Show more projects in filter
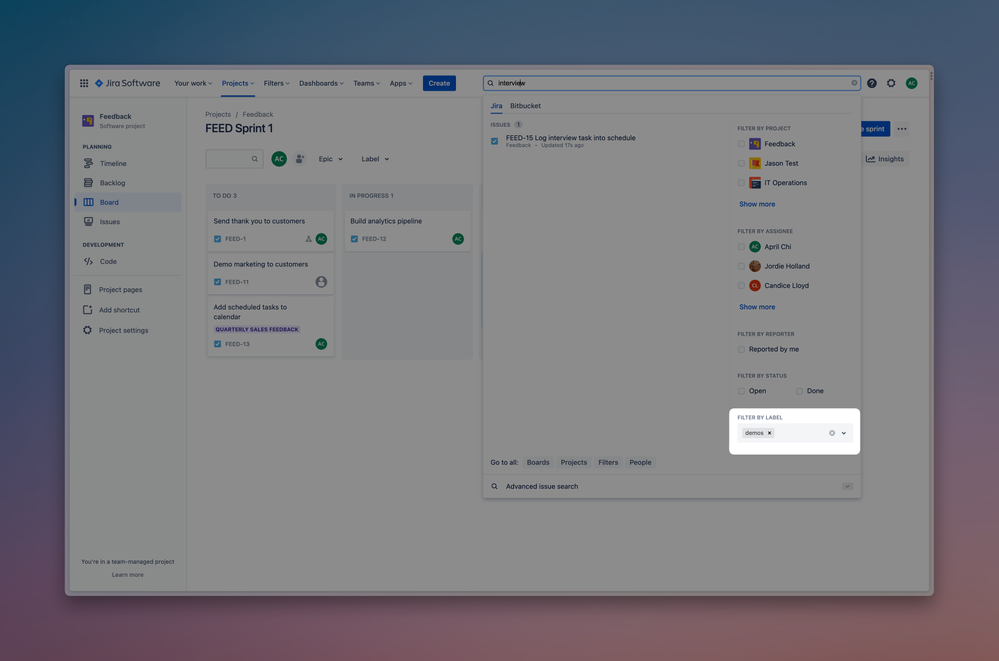 tap(757, 204)
